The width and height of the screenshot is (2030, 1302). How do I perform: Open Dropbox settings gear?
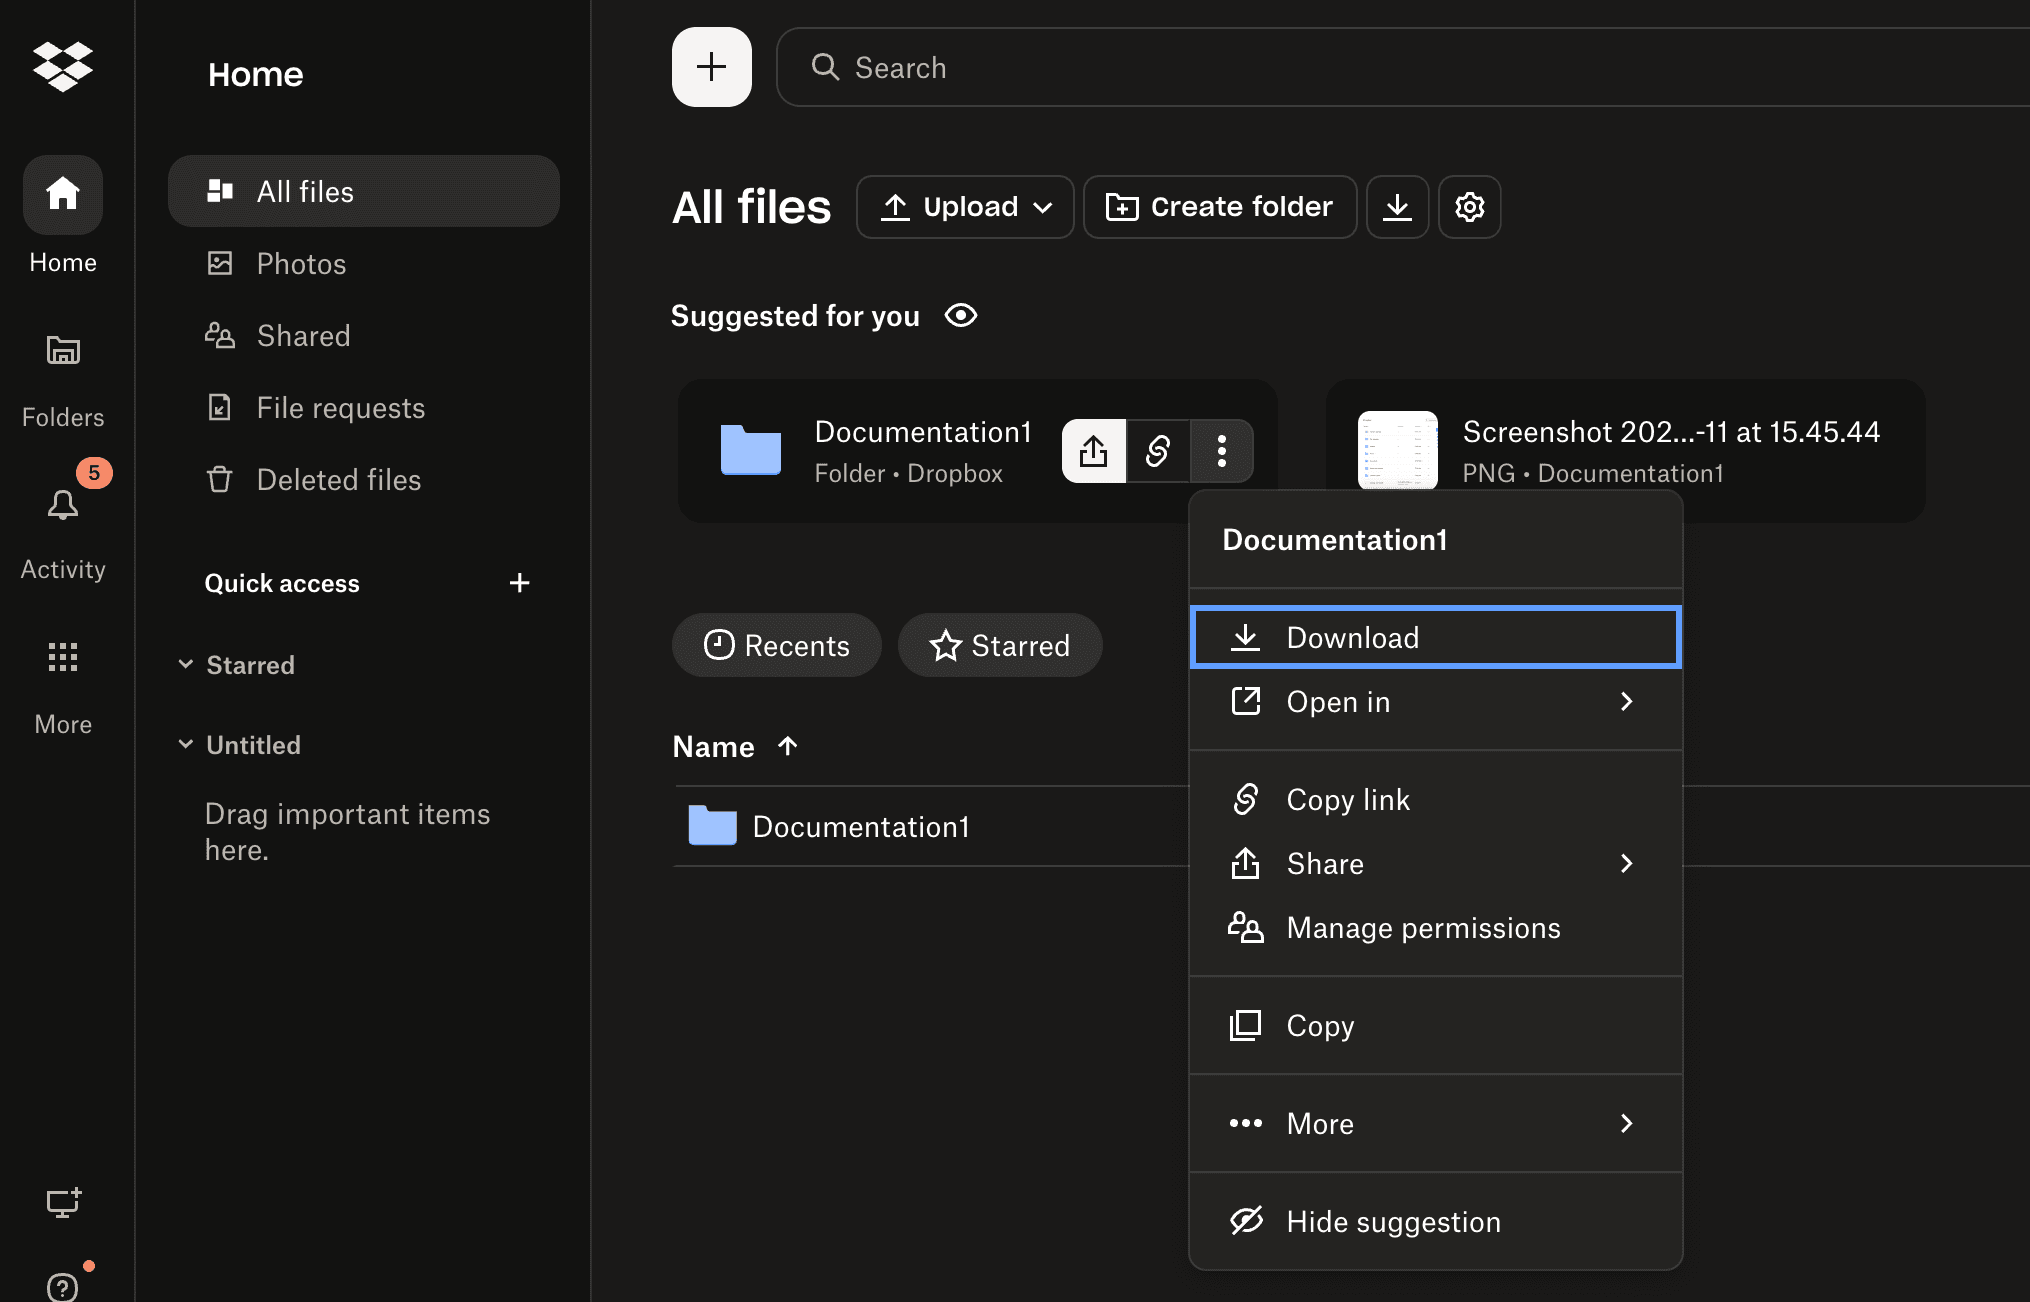1469,207
